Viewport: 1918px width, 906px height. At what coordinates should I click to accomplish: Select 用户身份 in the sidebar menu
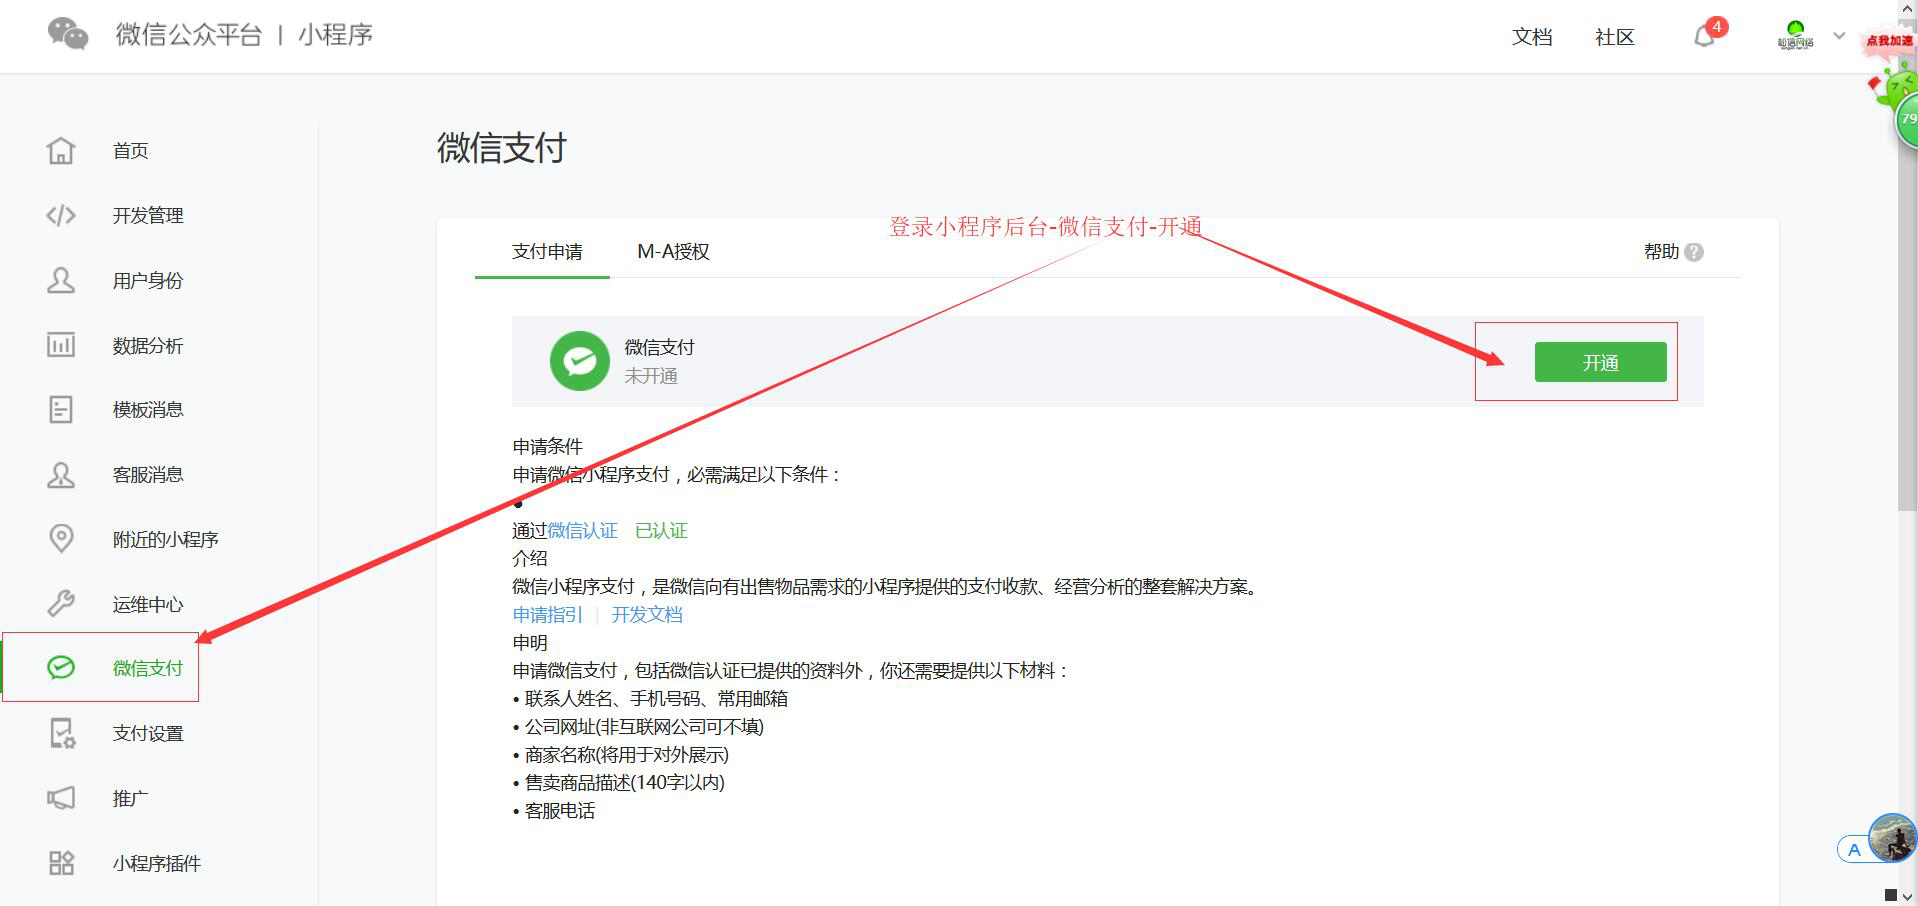click(x=148, y=280)
